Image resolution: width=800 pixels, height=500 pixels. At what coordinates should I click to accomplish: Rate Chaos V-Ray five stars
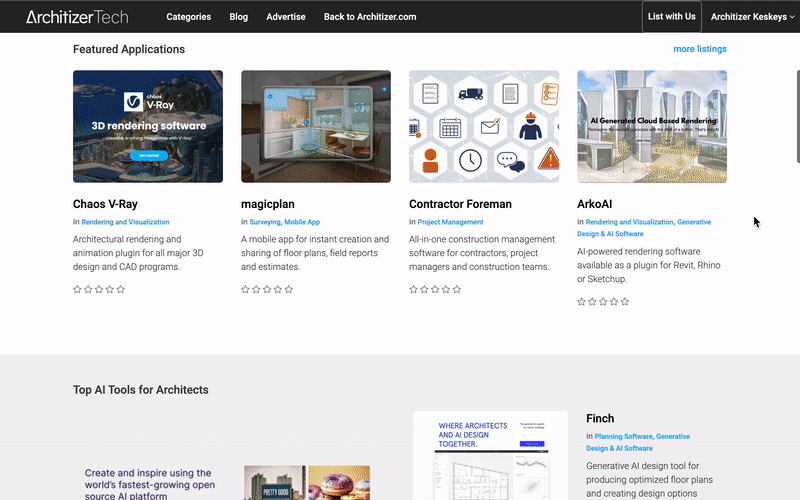[120, 289]
